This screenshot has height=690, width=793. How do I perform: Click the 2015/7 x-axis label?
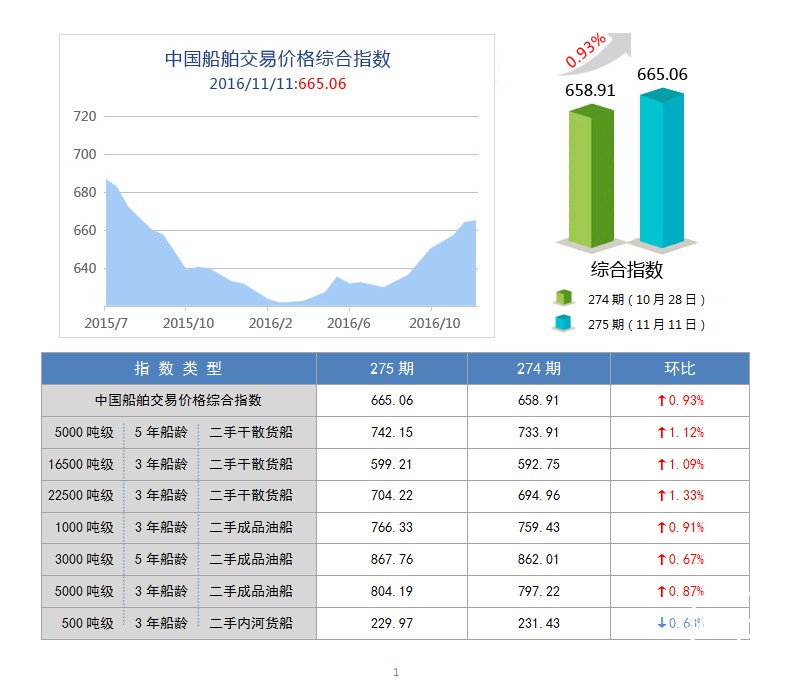(106, 323)
